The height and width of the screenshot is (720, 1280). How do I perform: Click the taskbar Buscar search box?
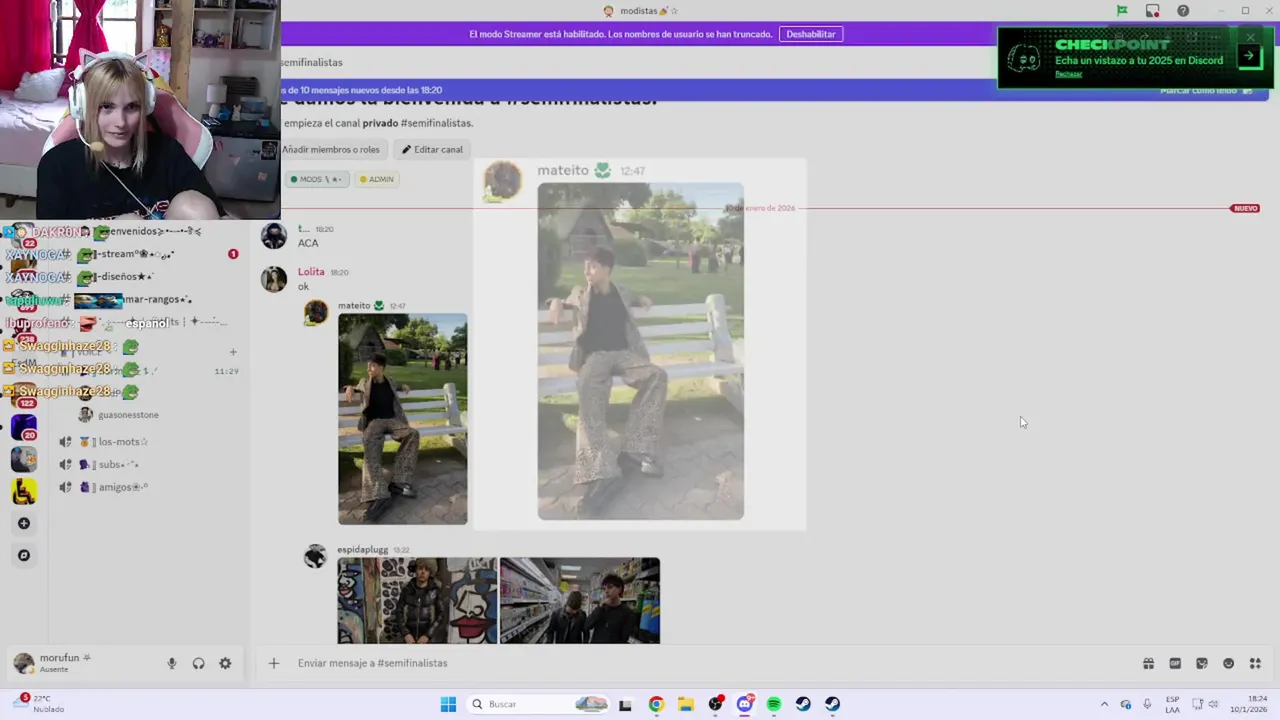pos(539,704)
